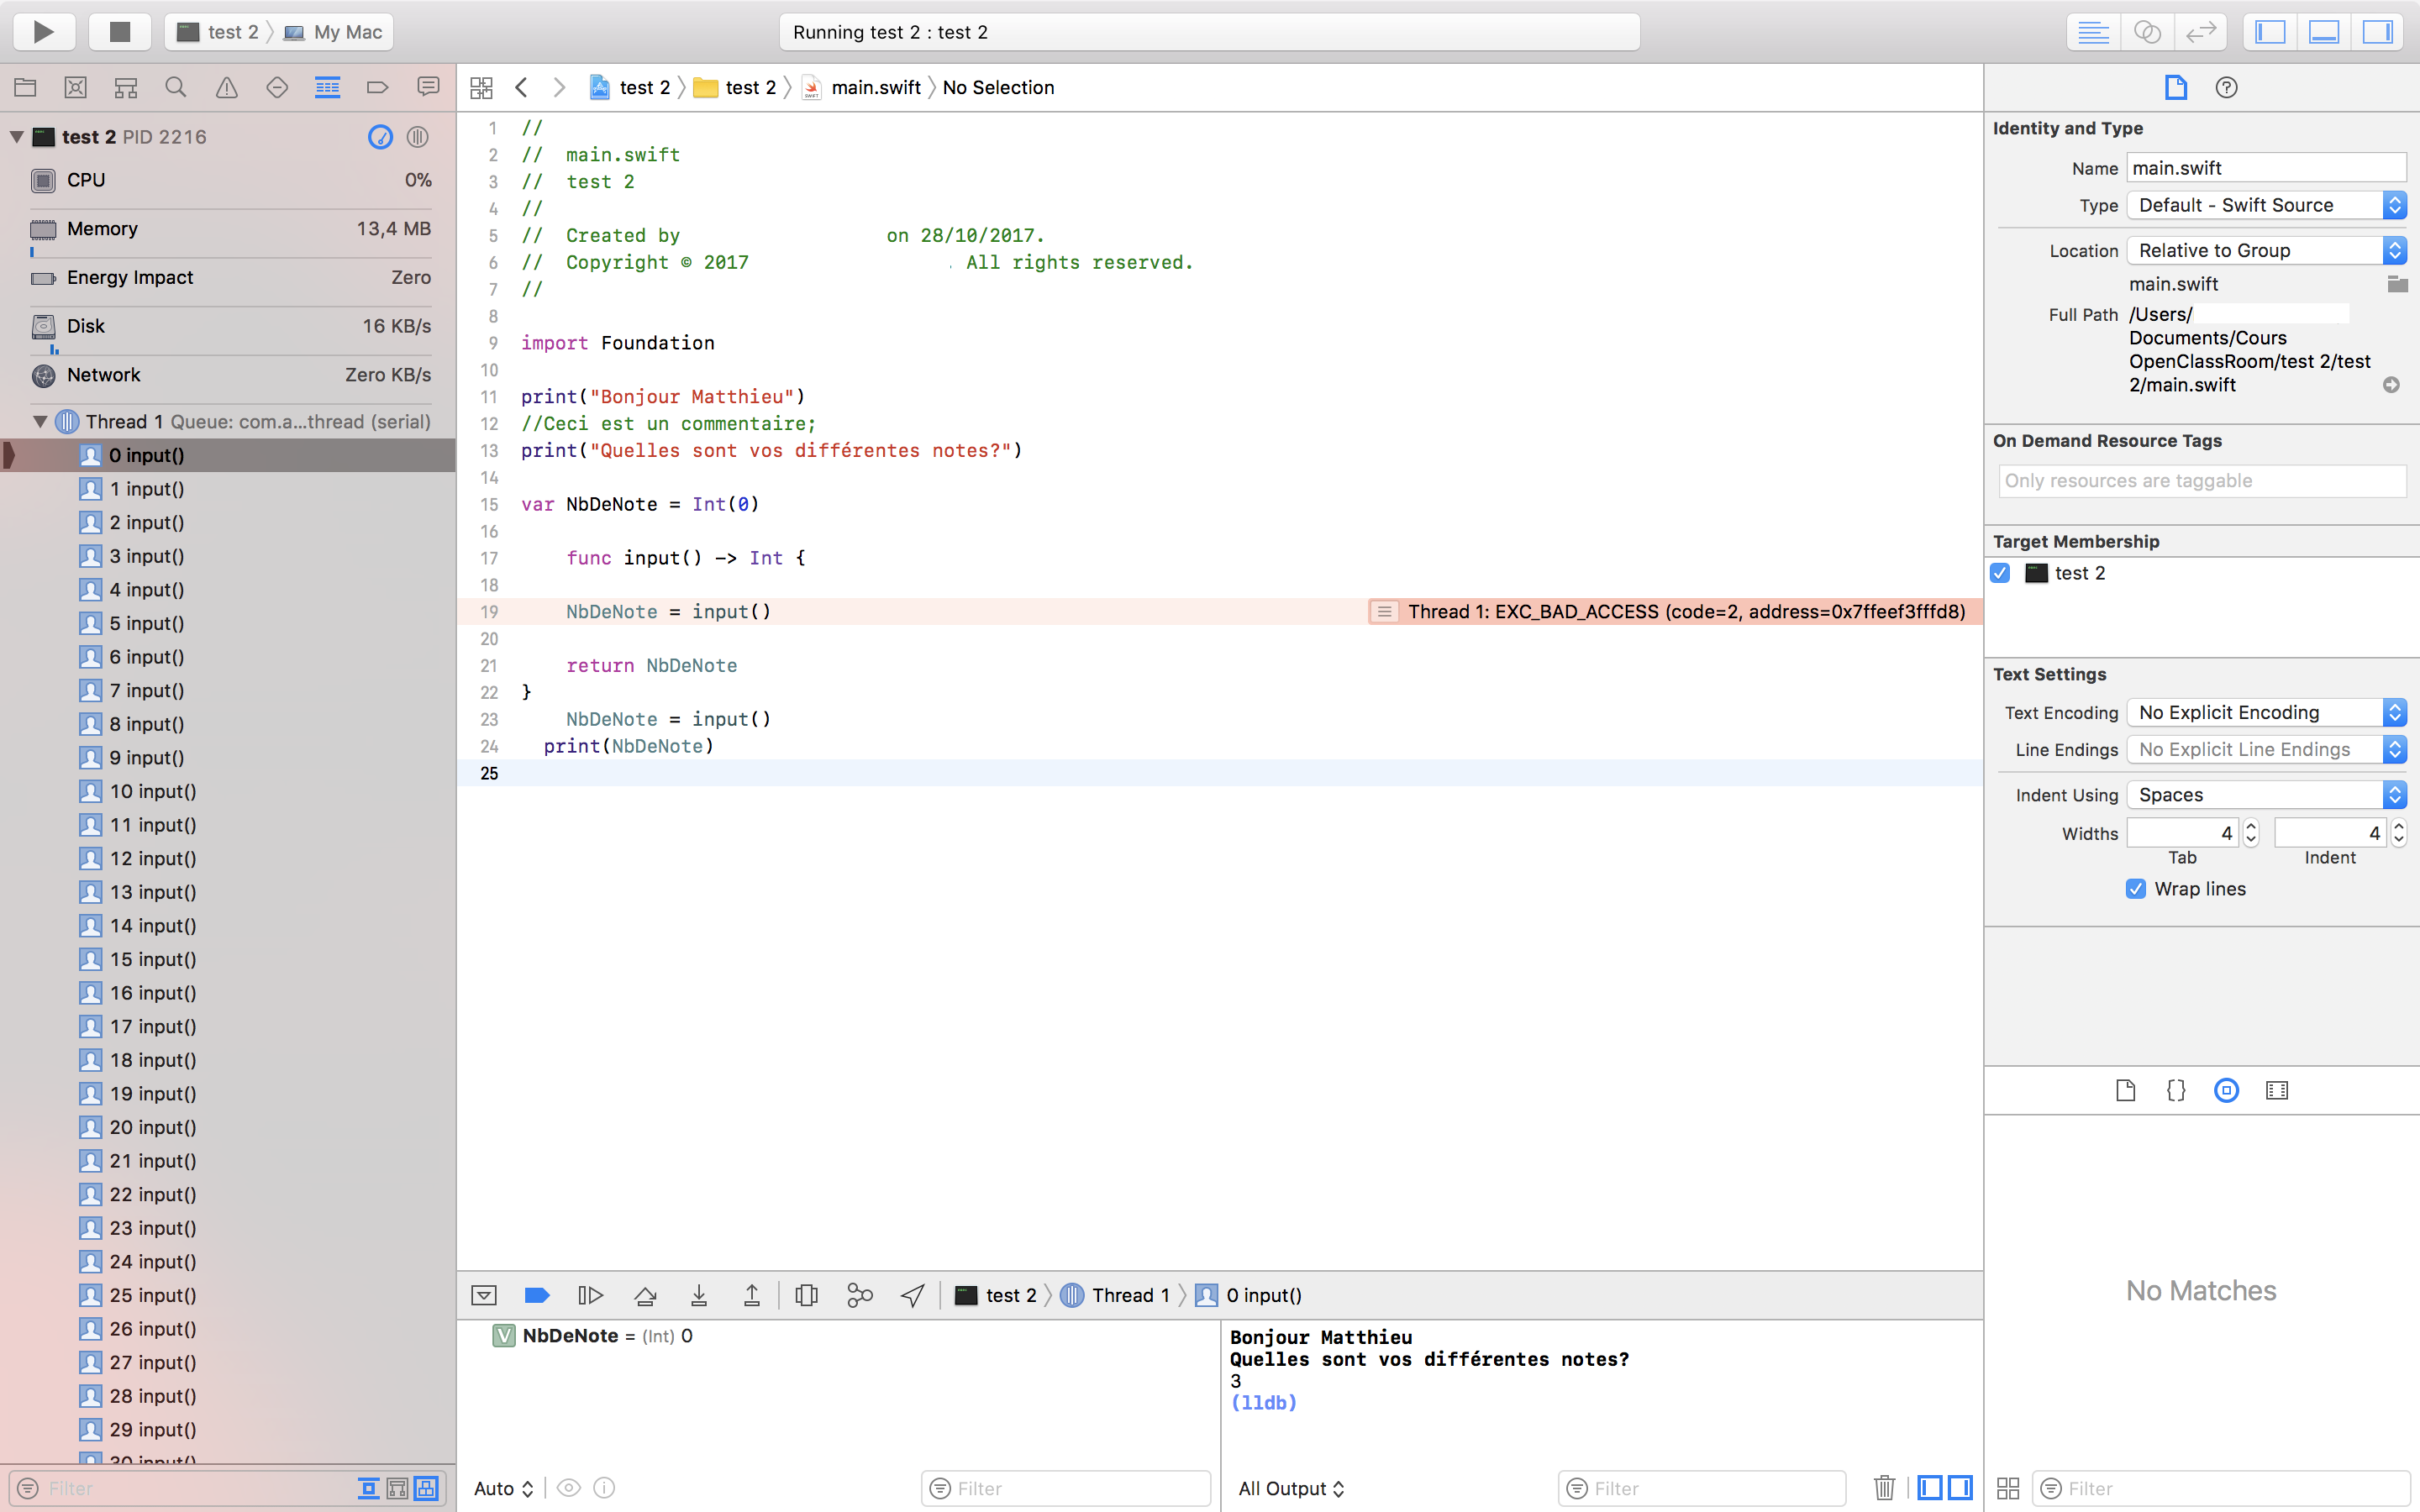
Task: Activate the View Debugger
Action: click(x=806, y=1294)
